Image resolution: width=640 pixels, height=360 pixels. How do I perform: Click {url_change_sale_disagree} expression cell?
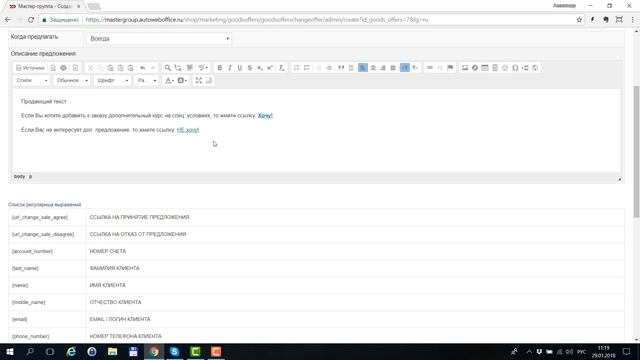point(47,234)
